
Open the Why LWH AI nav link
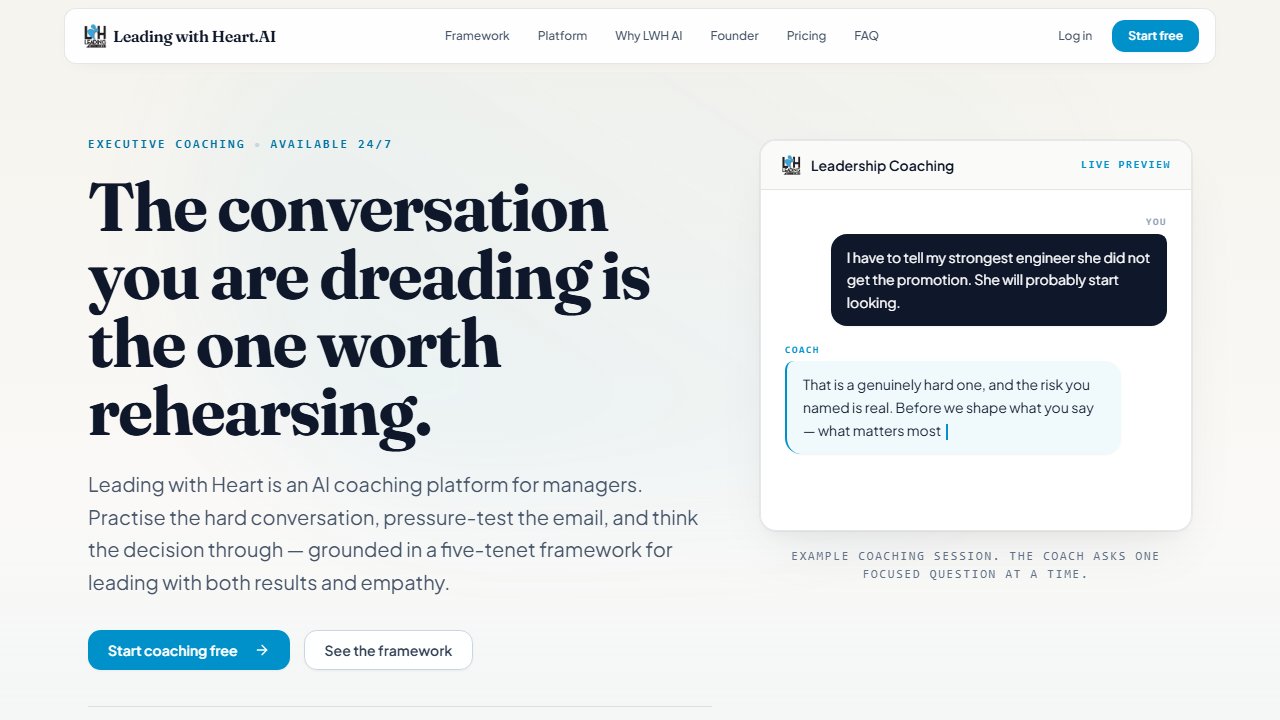click(x=649, y=36)
